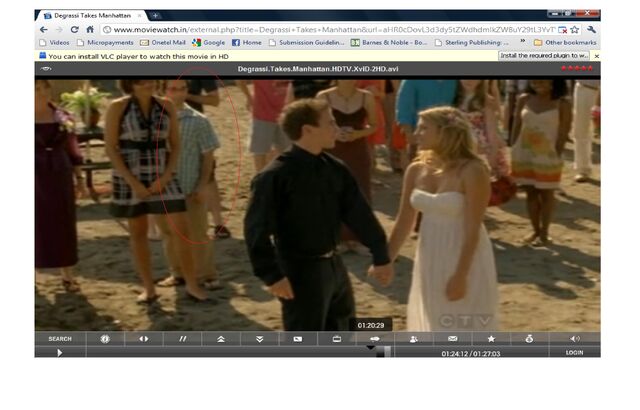Click the arrow share icon below timestamp
Screen dimensions: 640x410
(375, 339)
